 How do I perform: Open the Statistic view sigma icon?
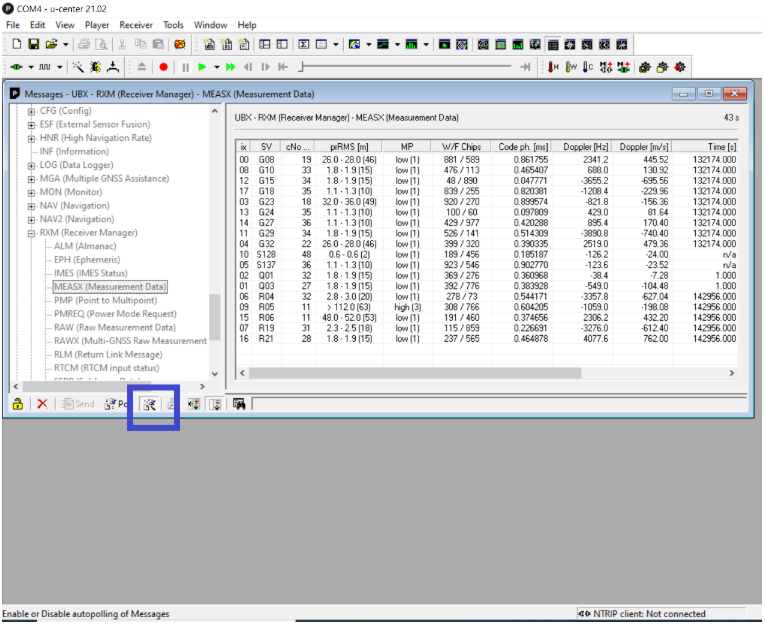tap(303, 44)
